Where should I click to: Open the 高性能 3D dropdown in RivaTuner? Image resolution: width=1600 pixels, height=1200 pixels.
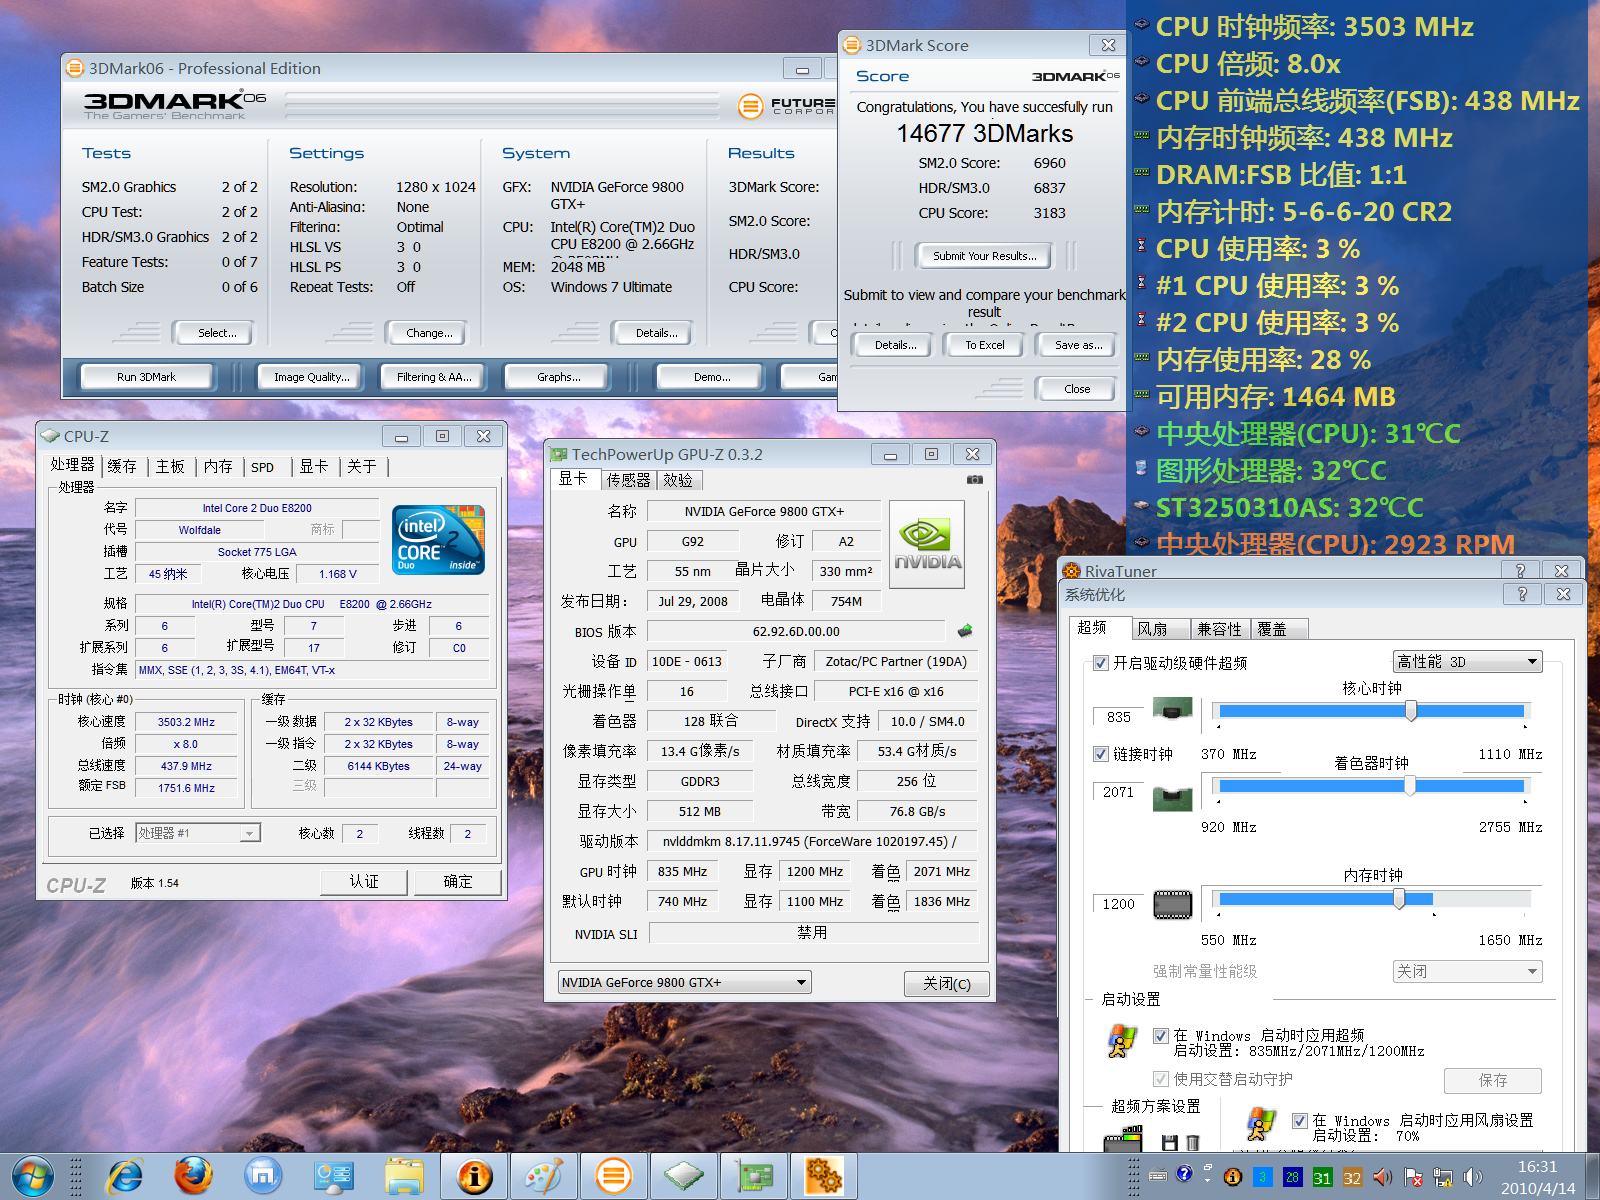1467,662
